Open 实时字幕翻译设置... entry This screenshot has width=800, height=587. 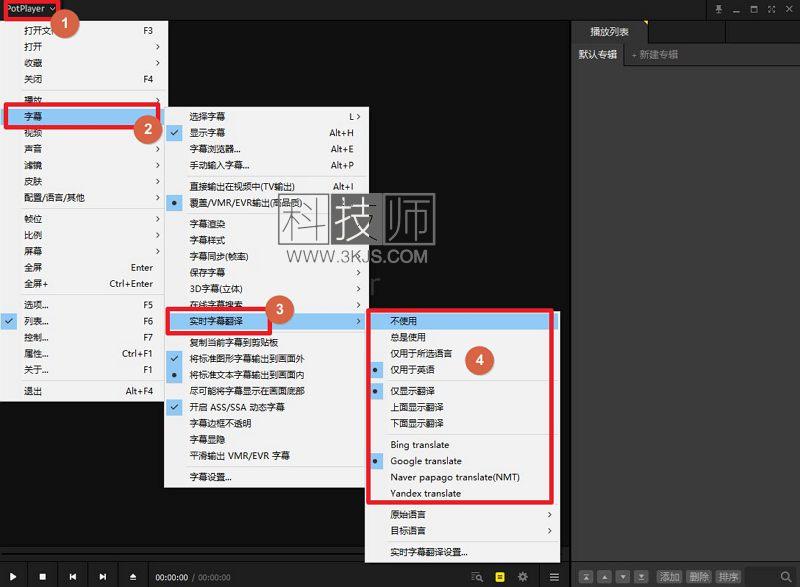tap(462, 552)
